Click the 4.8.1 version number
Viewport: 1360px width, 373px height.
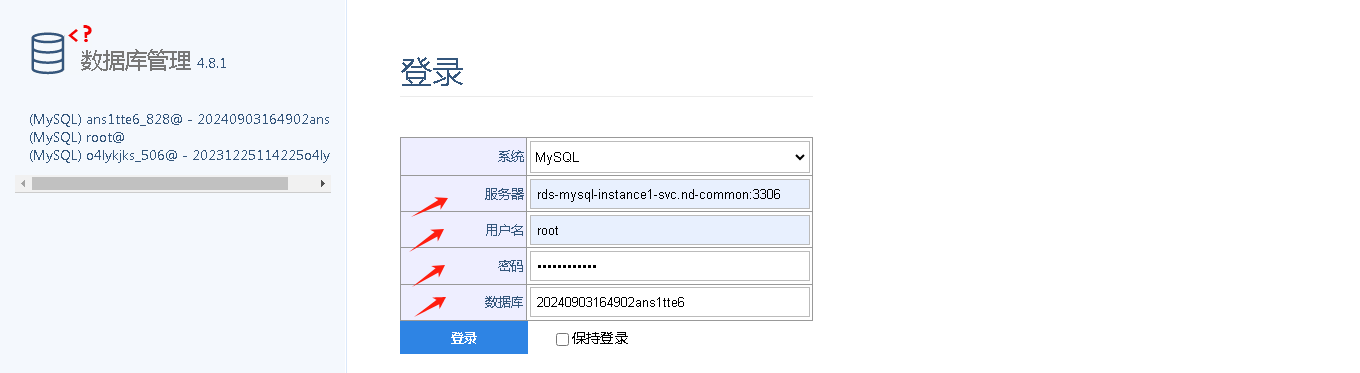(212, 64)
